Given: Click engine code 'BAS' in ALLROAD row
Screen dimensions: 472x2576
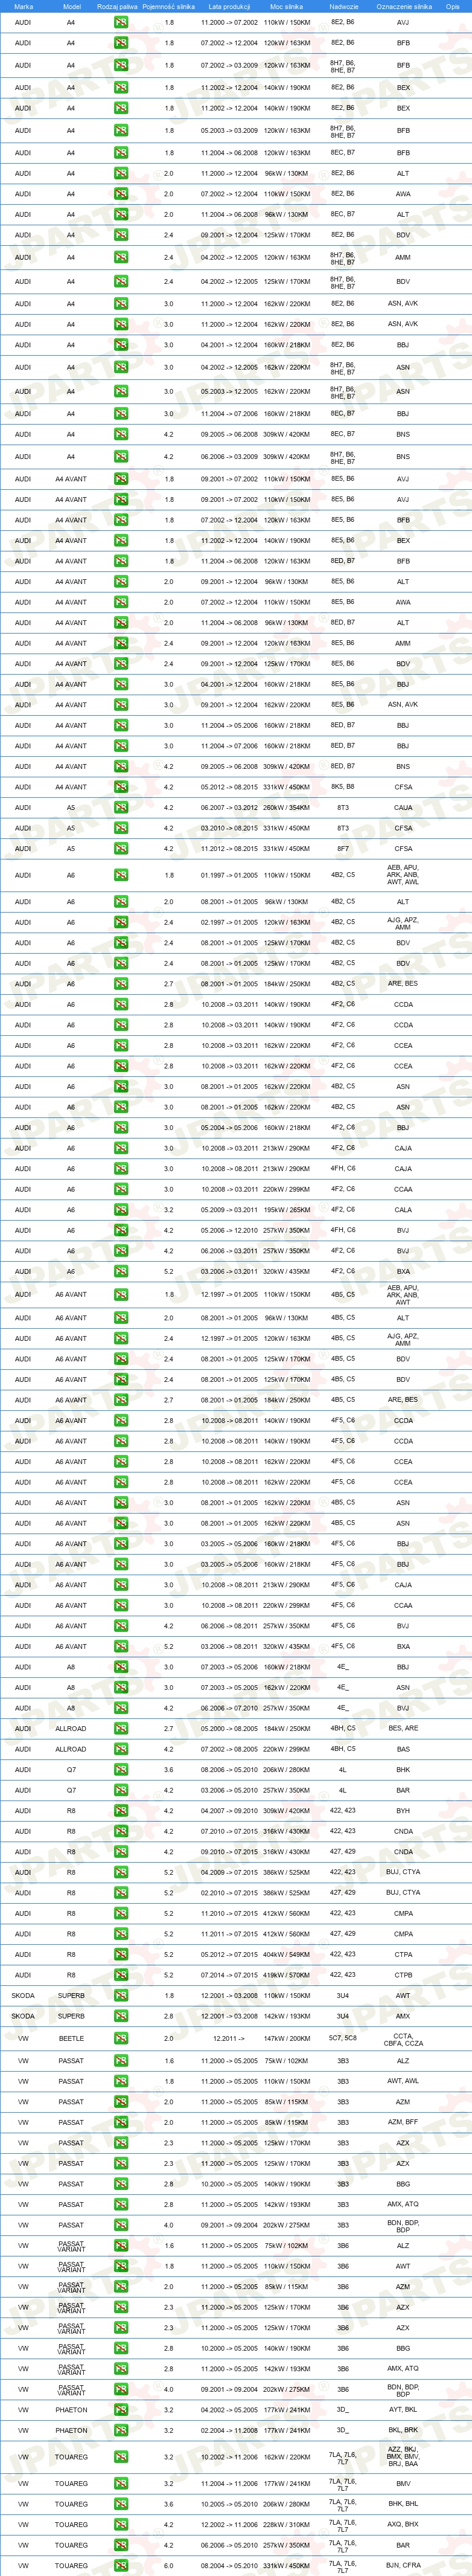Looking at the screenshot, I should (403, 1749).
